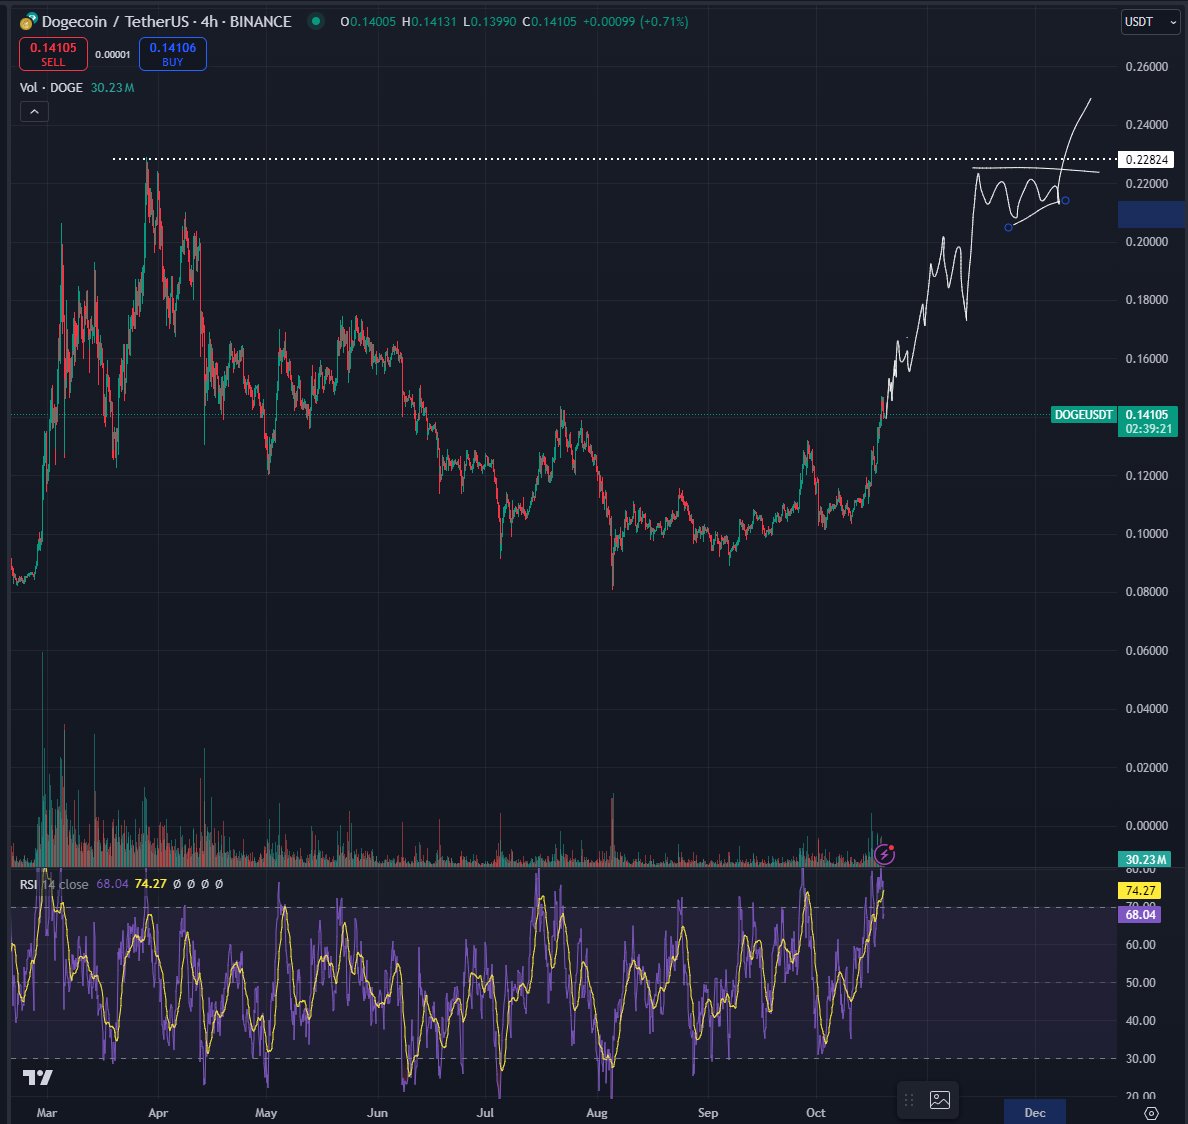Select the upper blue anchor circle on drawing

[1065, 201]
